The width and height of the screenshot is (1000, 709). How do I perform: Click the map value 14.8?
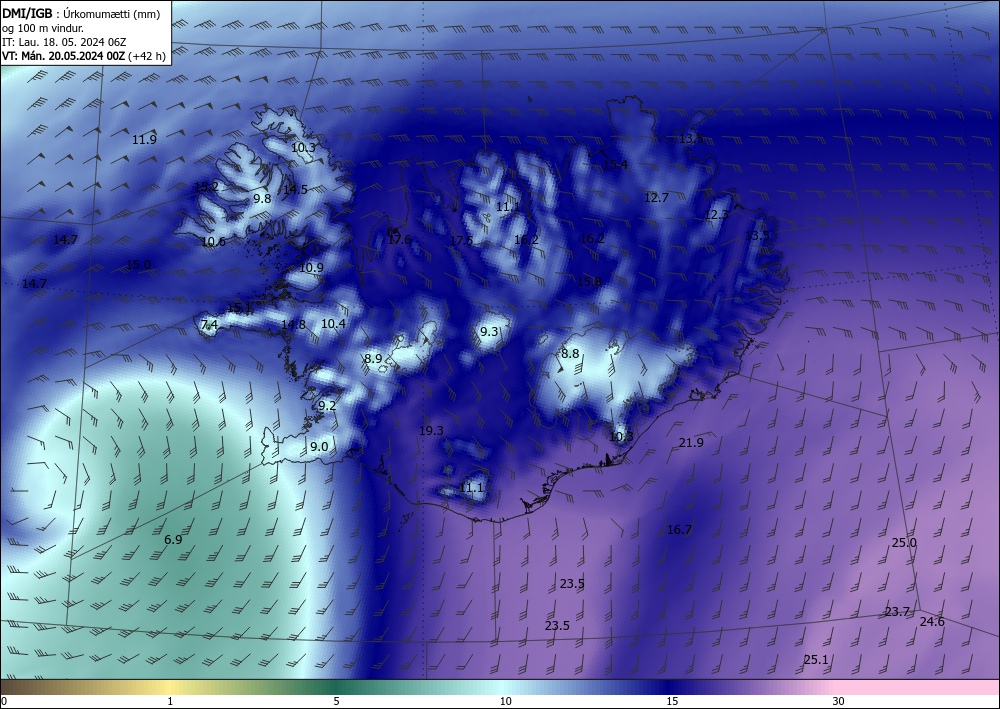click(293, 325)
